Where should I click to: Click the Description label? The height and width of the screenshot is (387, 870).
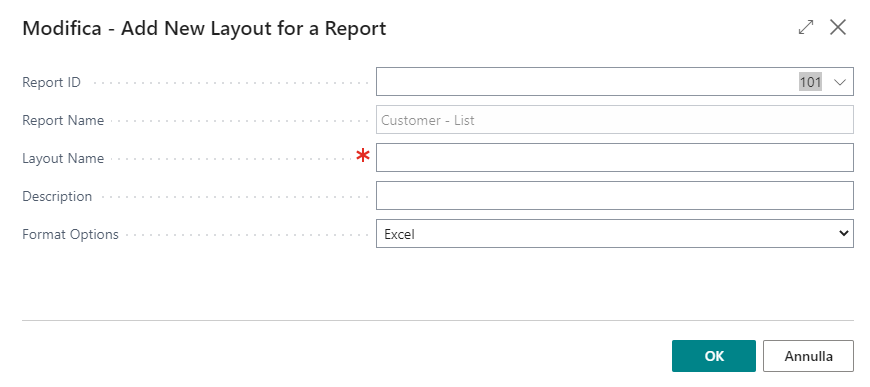57,196
